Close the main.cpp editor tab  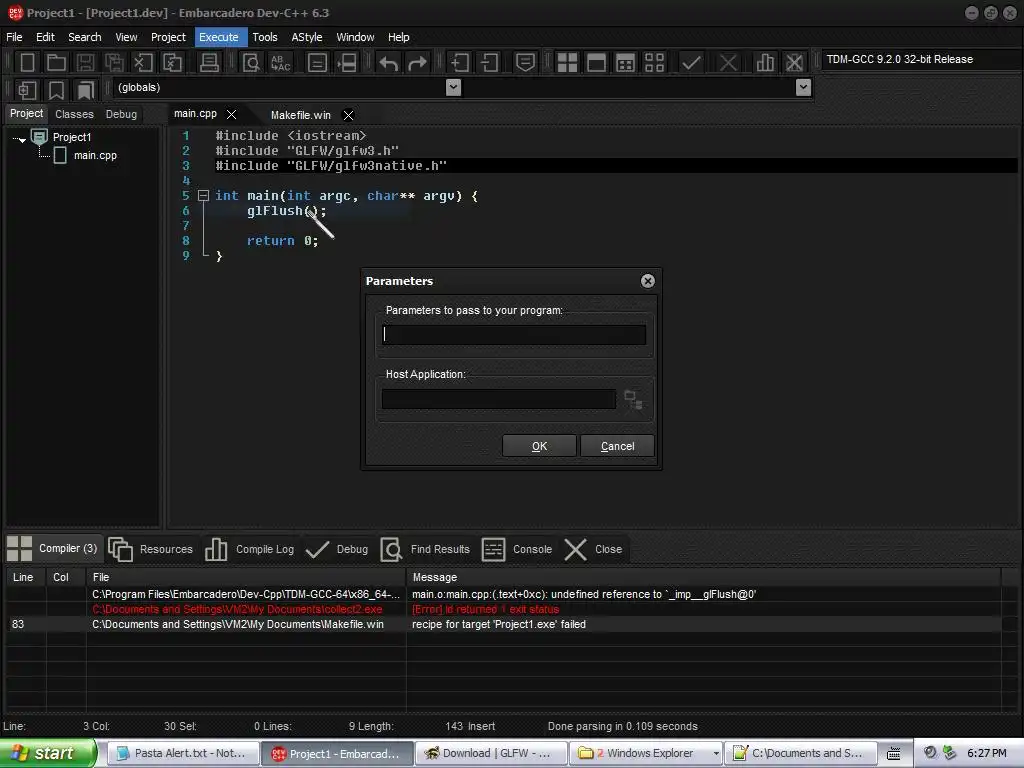pos(231,114)
